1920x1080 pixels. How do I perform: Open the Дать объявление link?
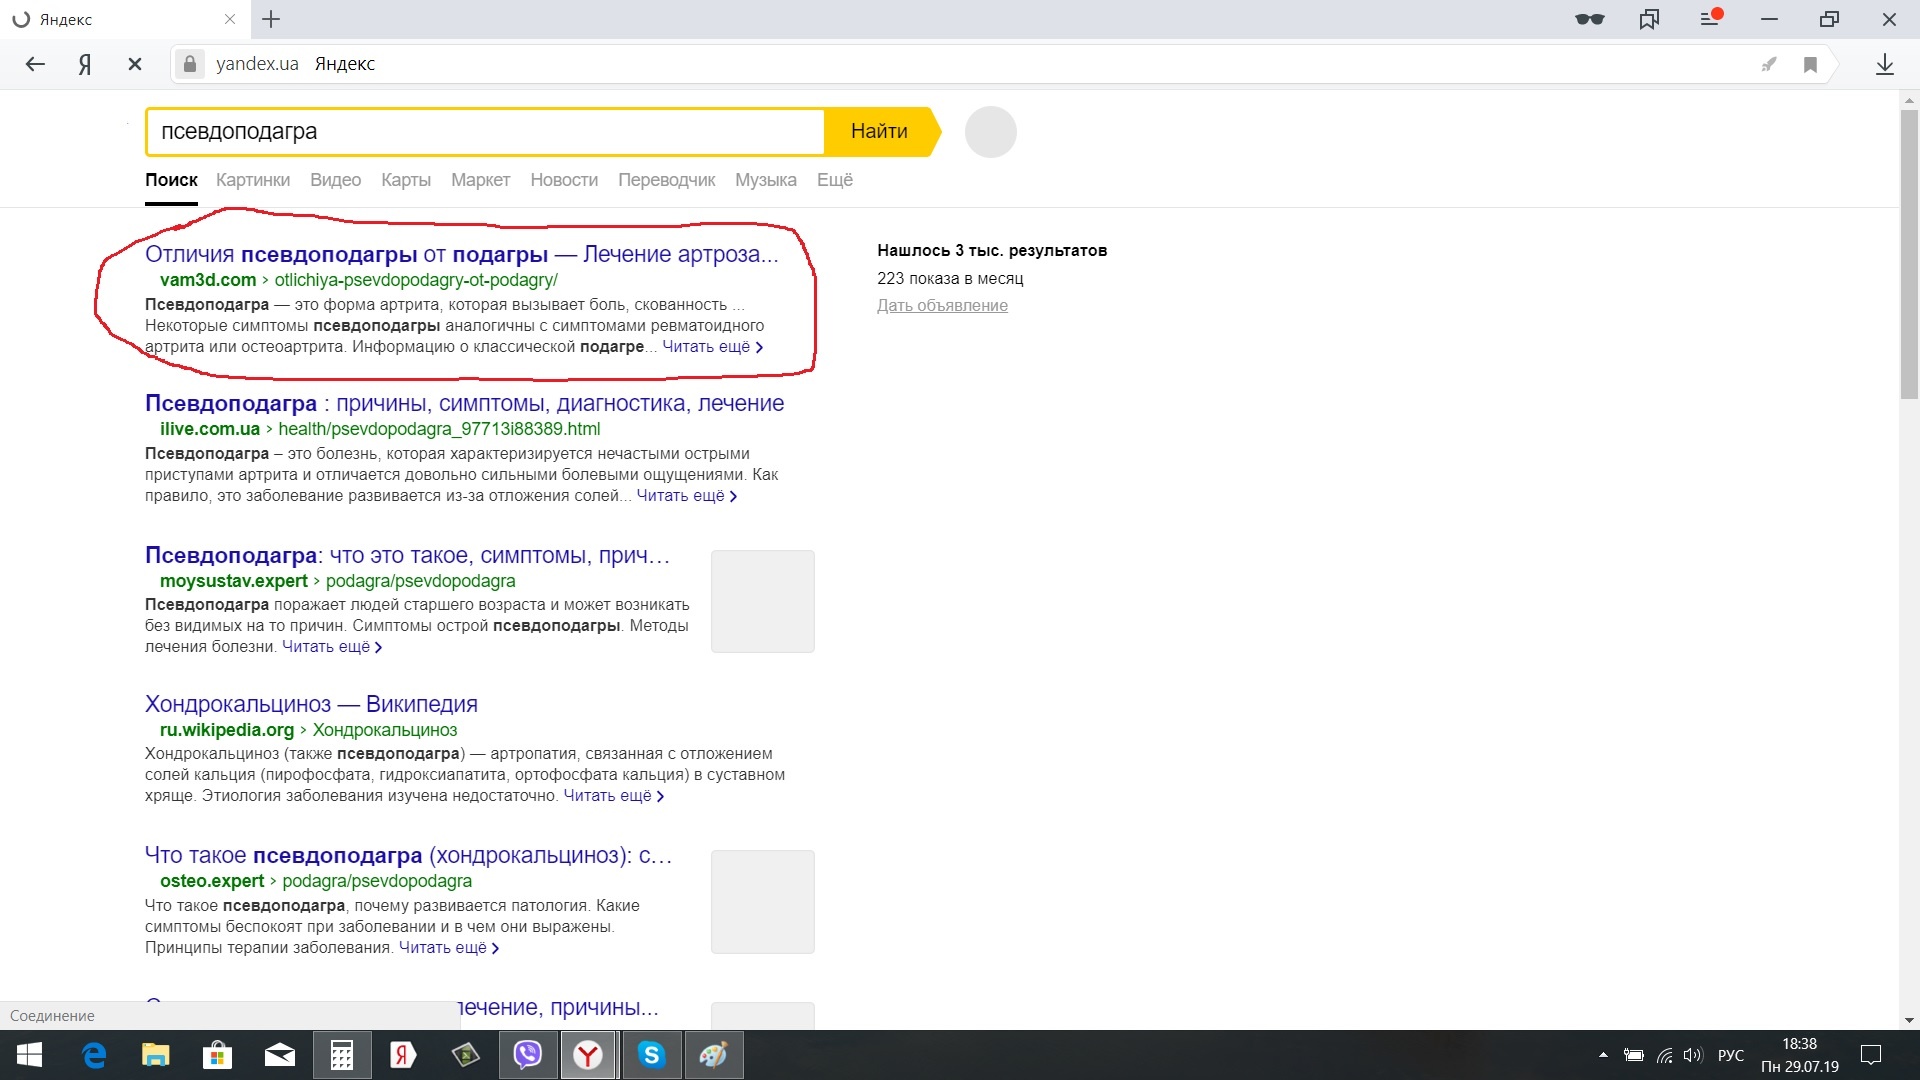[x=942, y=306]
